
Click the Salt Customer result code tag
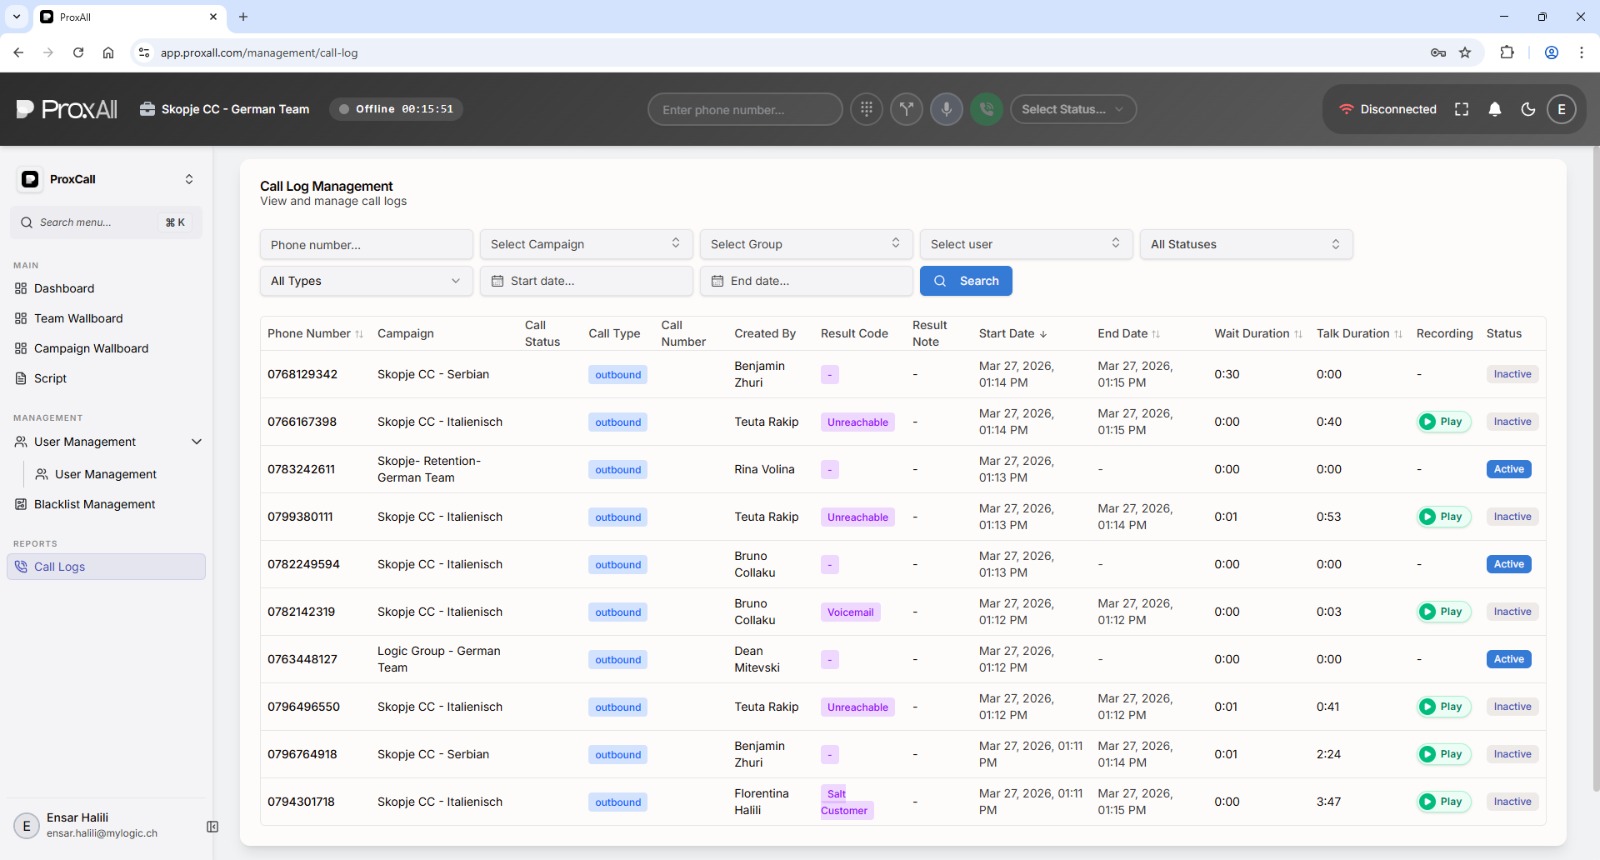tap(845, 802)
